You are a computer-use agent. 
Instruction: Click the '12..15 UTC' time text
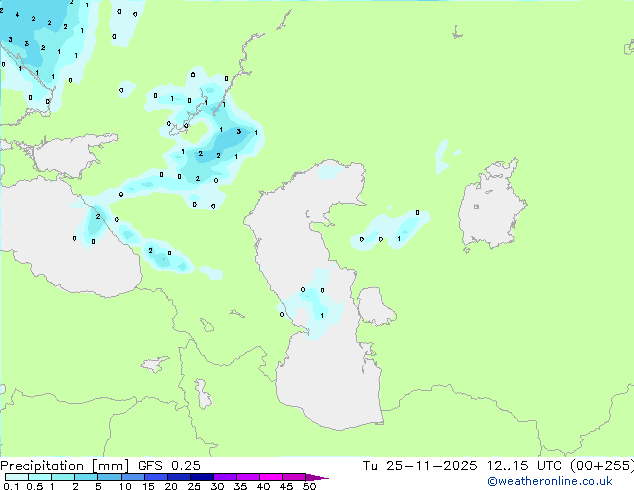point(525,466)
